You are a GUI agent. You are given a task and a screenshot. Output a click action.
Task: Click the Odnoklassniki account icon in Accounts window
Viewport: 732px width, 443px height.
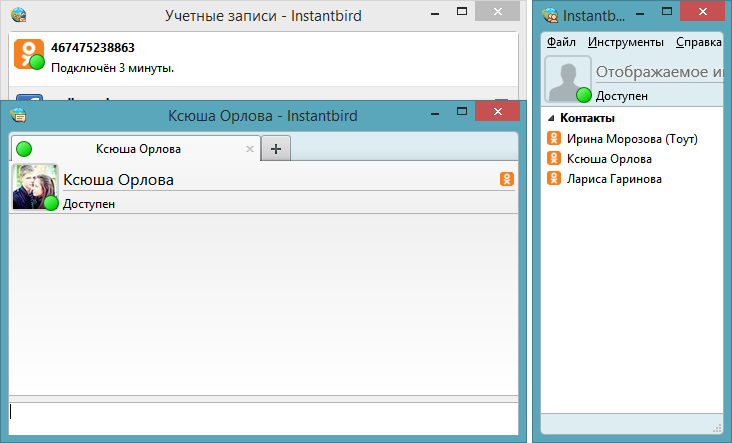[29, 54]
